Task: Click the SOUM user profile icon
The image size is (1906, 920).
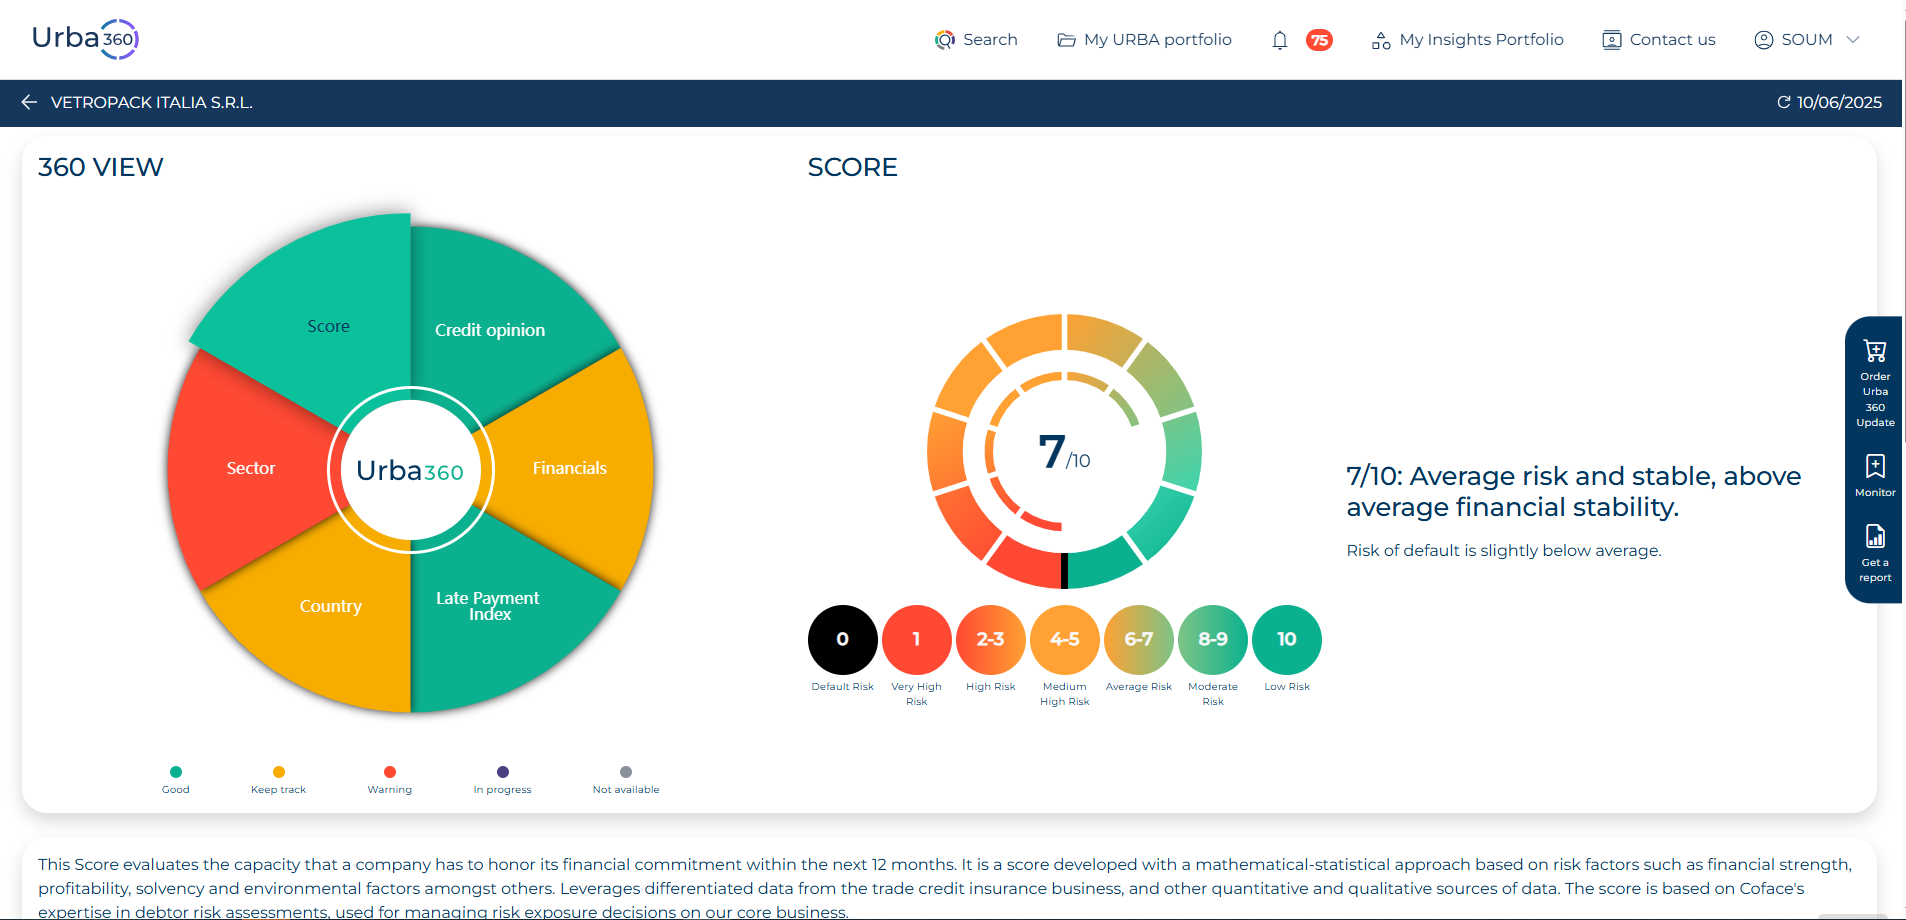Action: tap(1764, 40)
